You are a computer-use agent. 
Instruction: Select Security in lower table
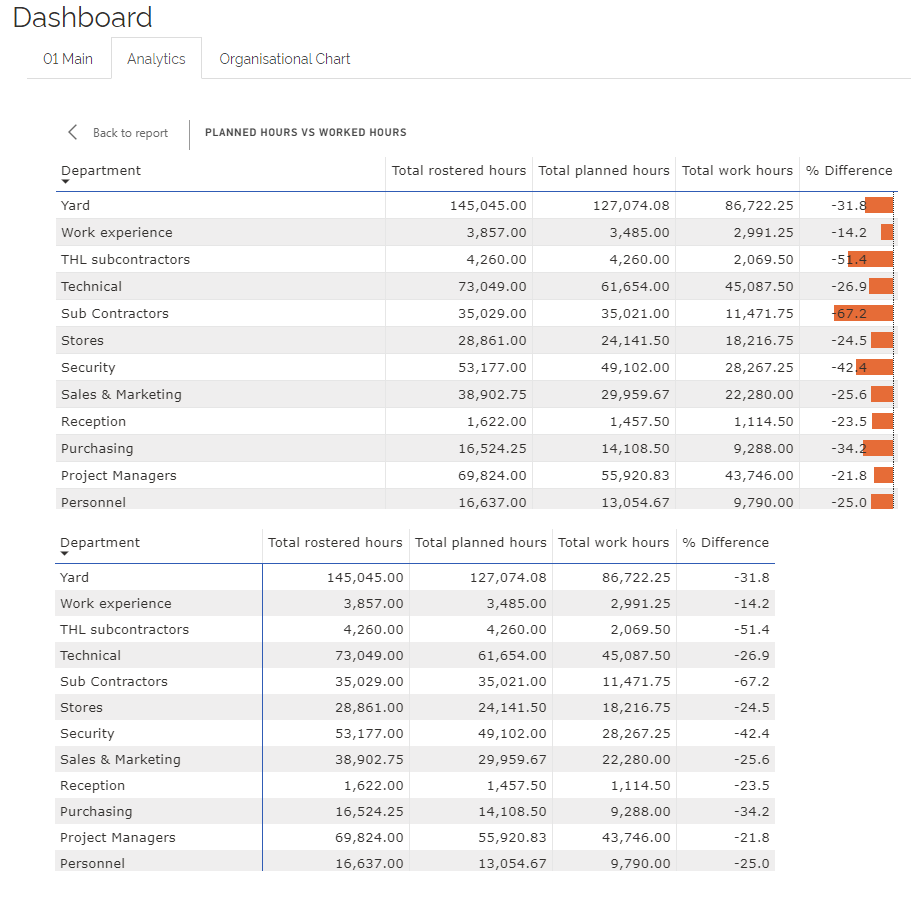87,733
